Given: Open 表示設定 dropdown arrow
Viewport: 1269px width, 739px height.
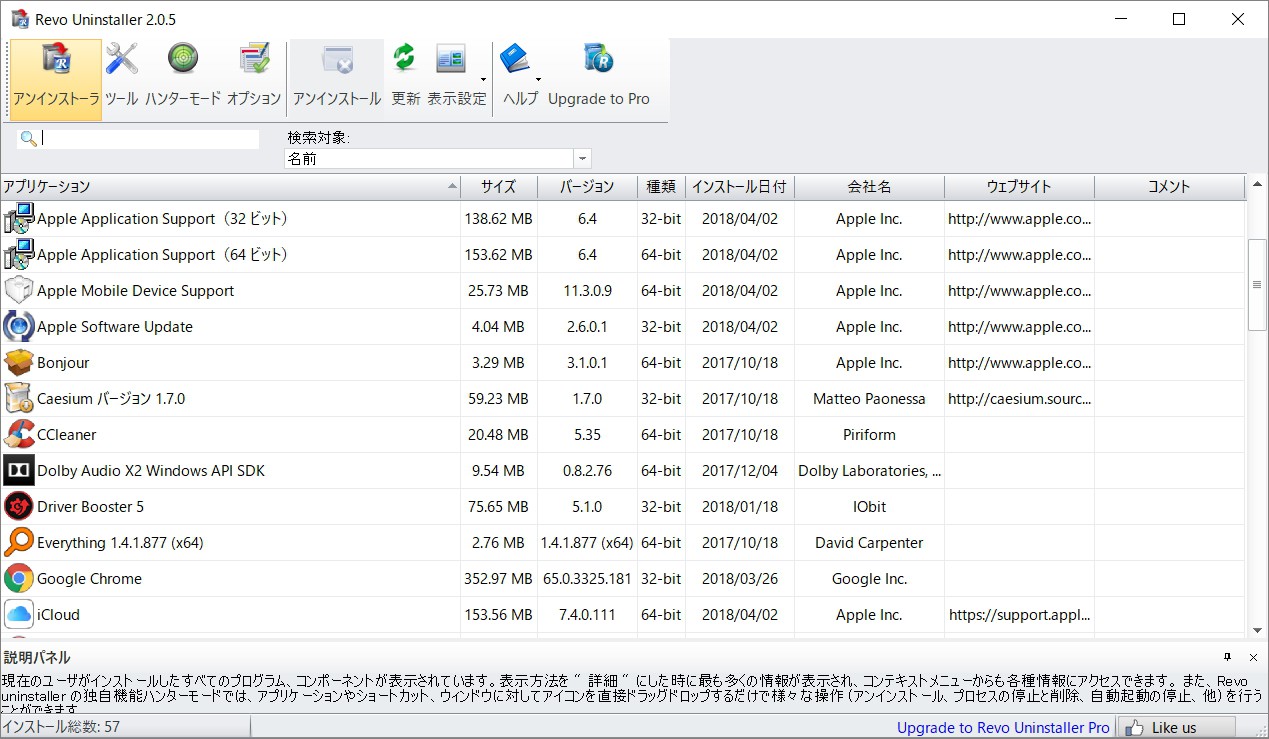Looking at the screenshot, I should (484, 80).
